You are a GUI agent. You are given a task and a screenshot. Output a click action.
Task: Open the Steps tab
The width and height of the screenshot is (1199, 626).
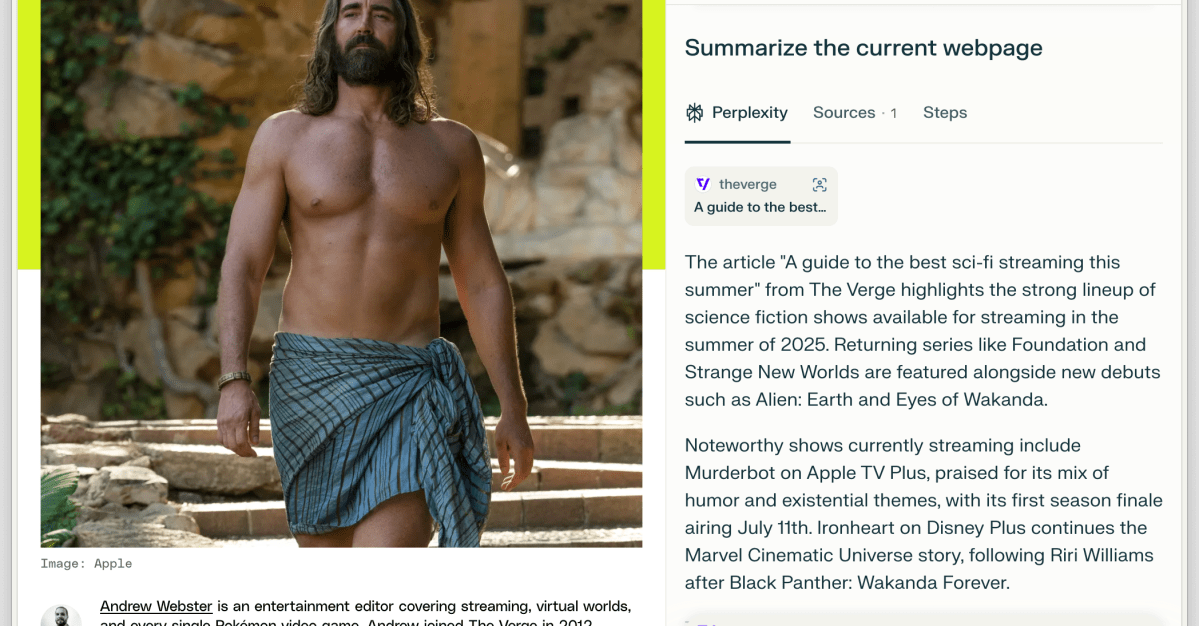(945, 113)
